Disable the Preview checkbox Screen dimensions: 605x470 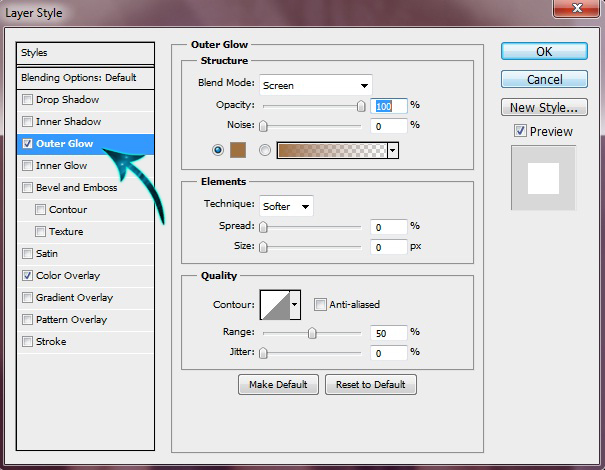520,131
